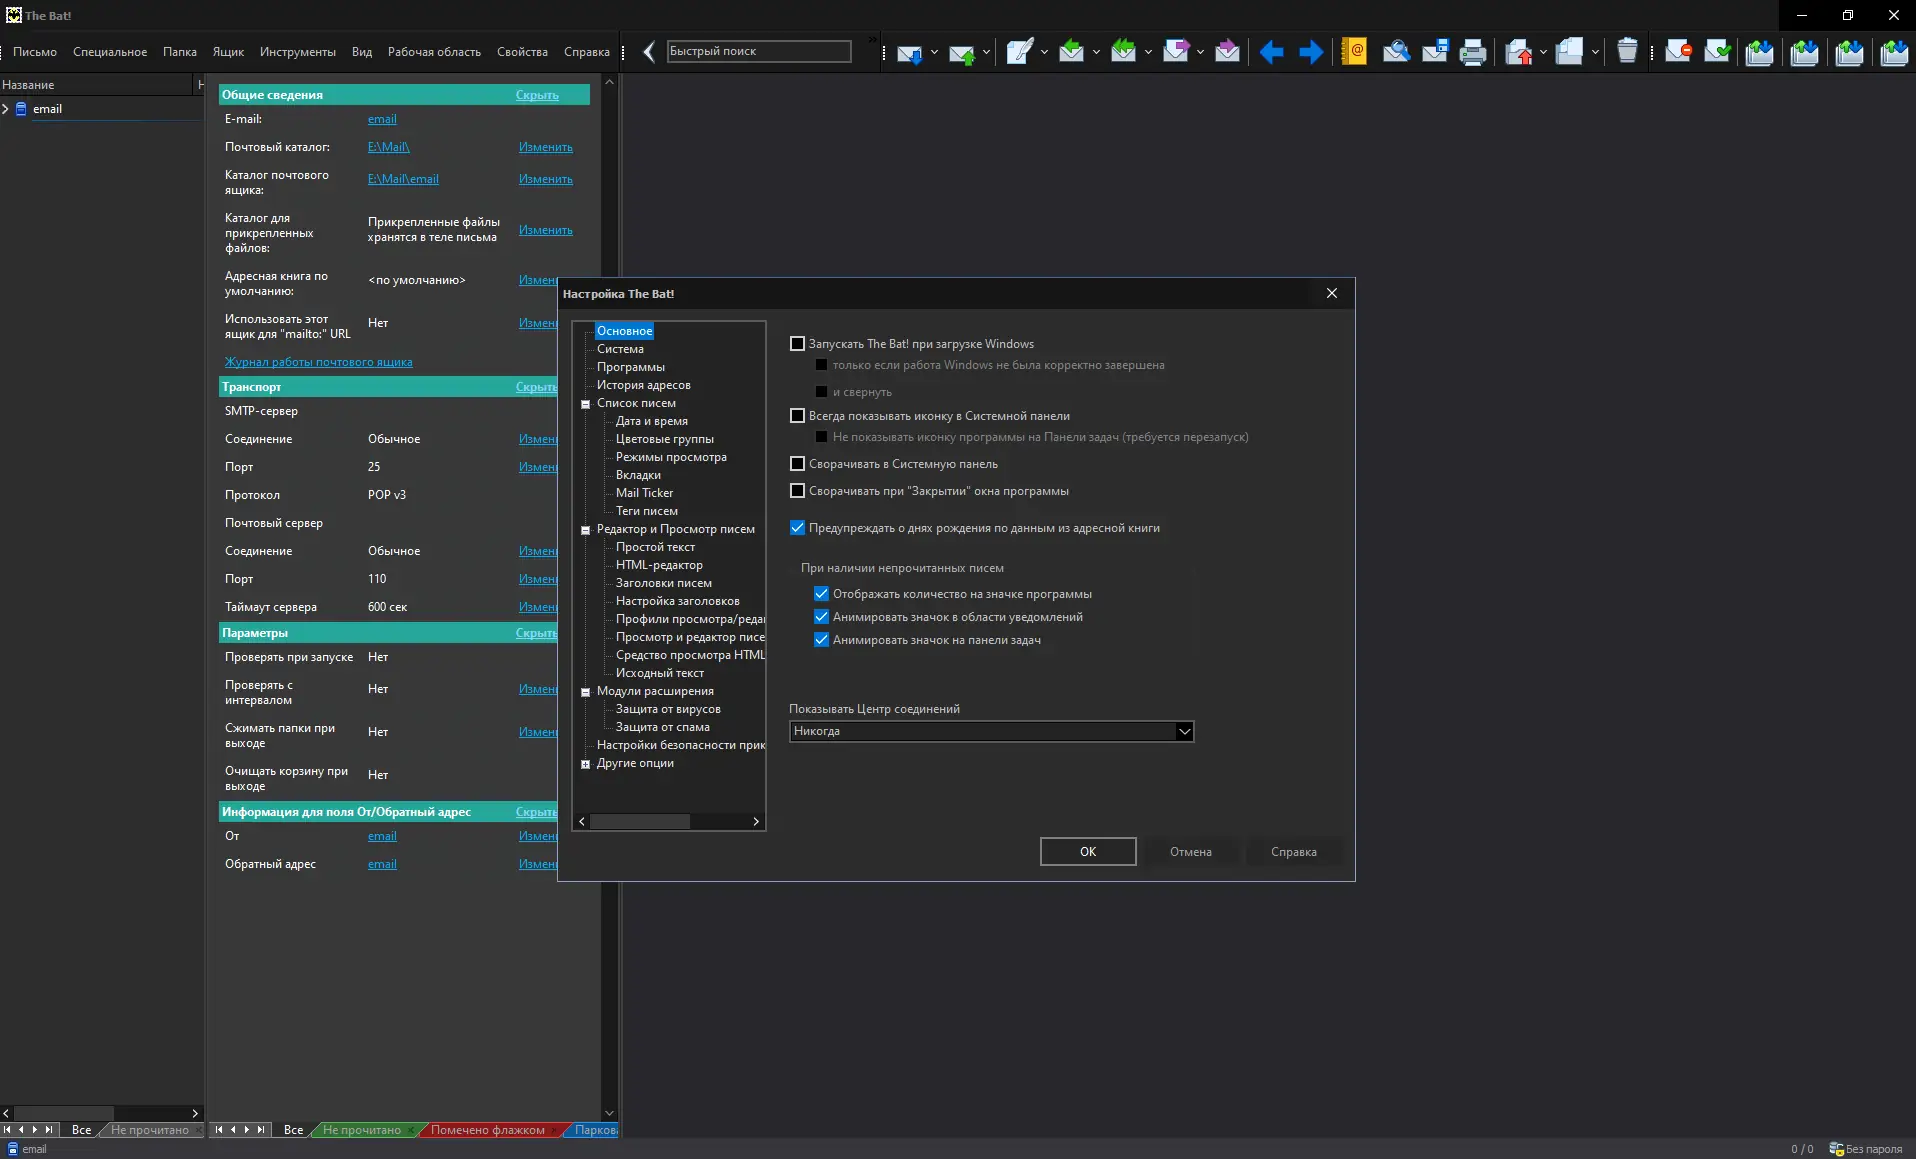Click the stacked documents copy icon
This screenshot has height=1159, width=1916.
(x=1570, y=51)
